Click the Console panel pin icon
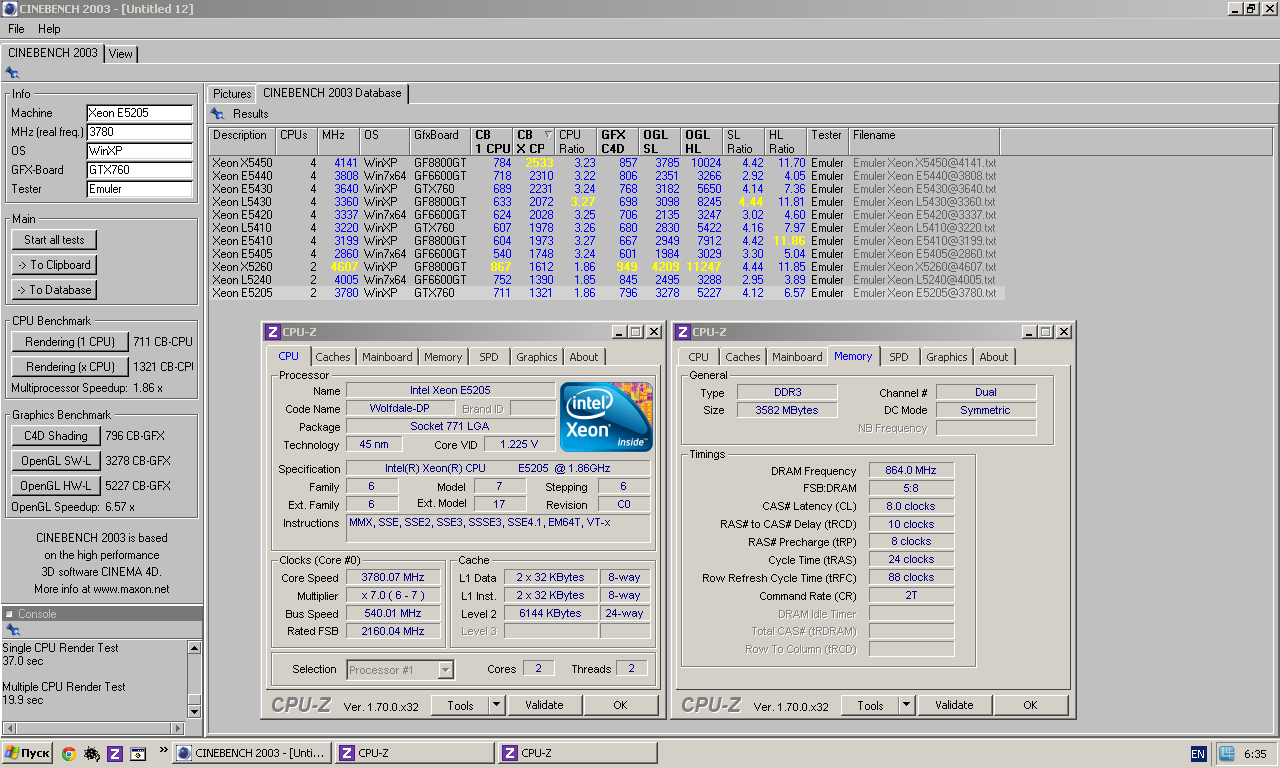 coord(12,630)
